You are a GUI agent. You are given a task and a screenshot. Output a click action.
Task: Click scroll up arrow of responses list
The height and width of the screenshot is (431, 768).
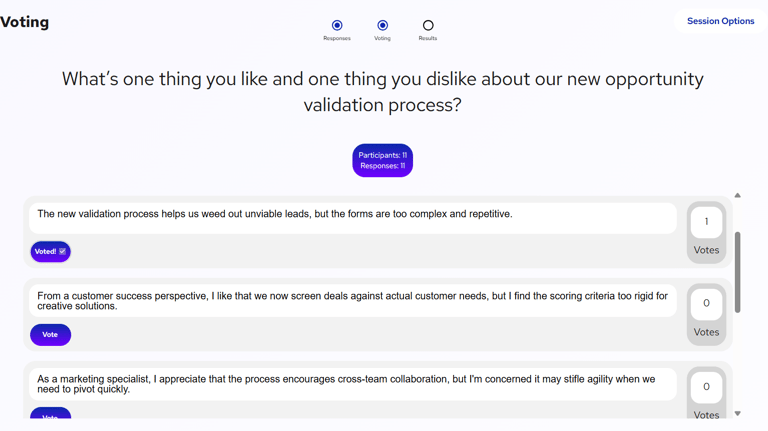pos(738,196)
